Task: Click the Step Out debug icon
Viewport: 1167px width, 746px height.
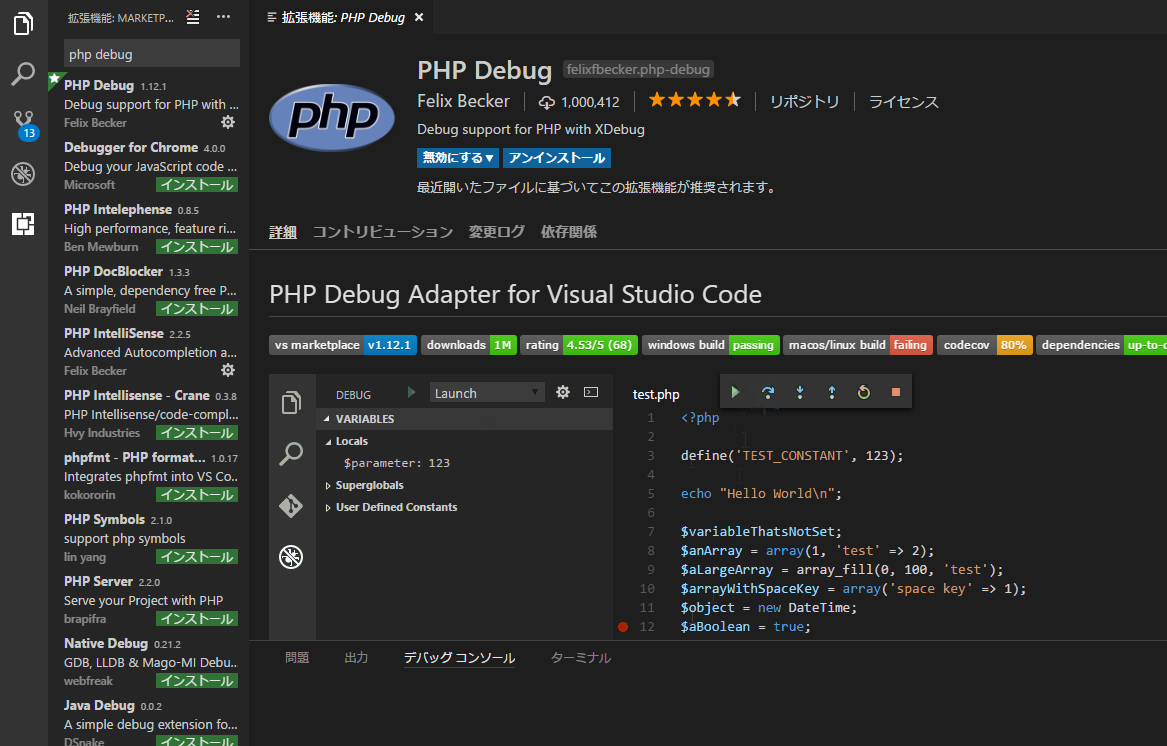Action: point(832,392)
